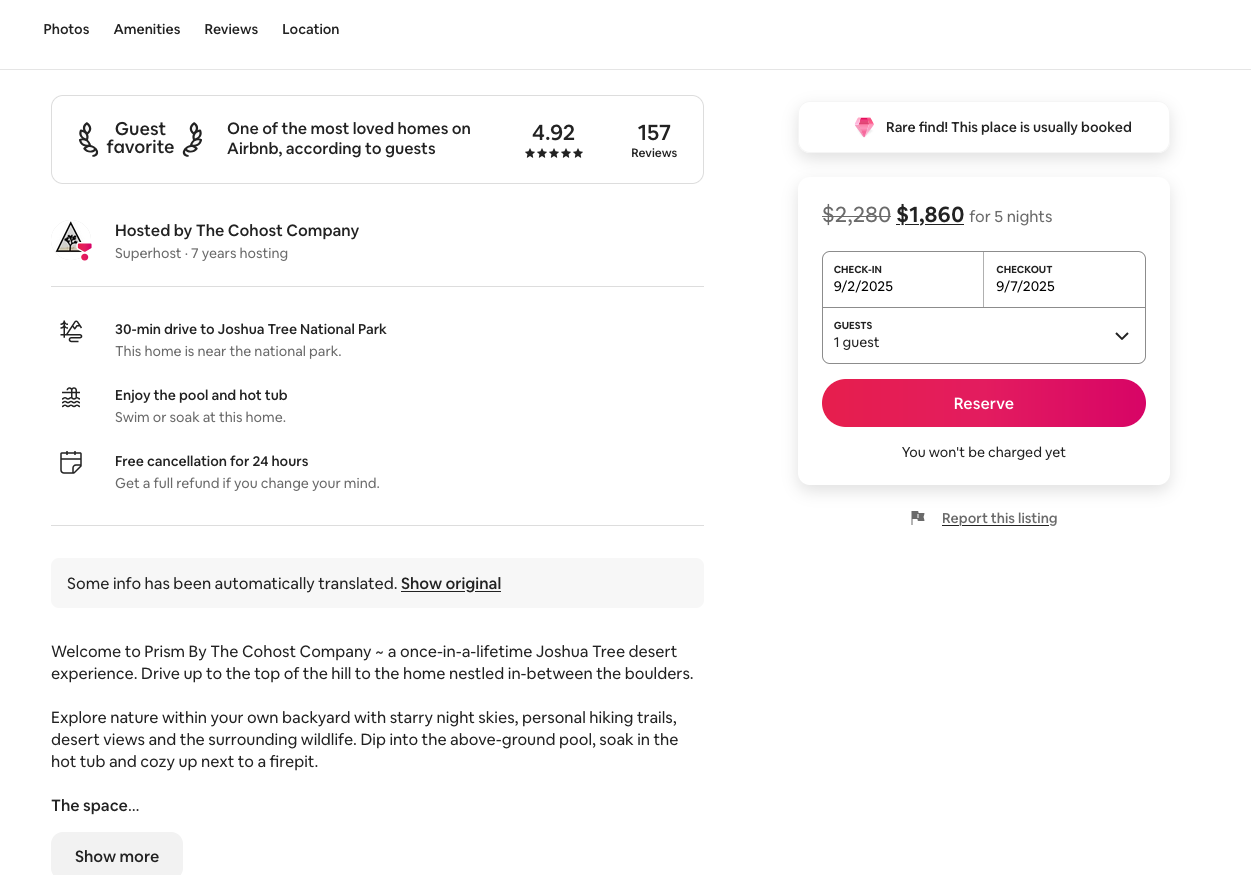The image size is (1251, 875).
Task: Click the national park trees icon
Action: [71, 331]
